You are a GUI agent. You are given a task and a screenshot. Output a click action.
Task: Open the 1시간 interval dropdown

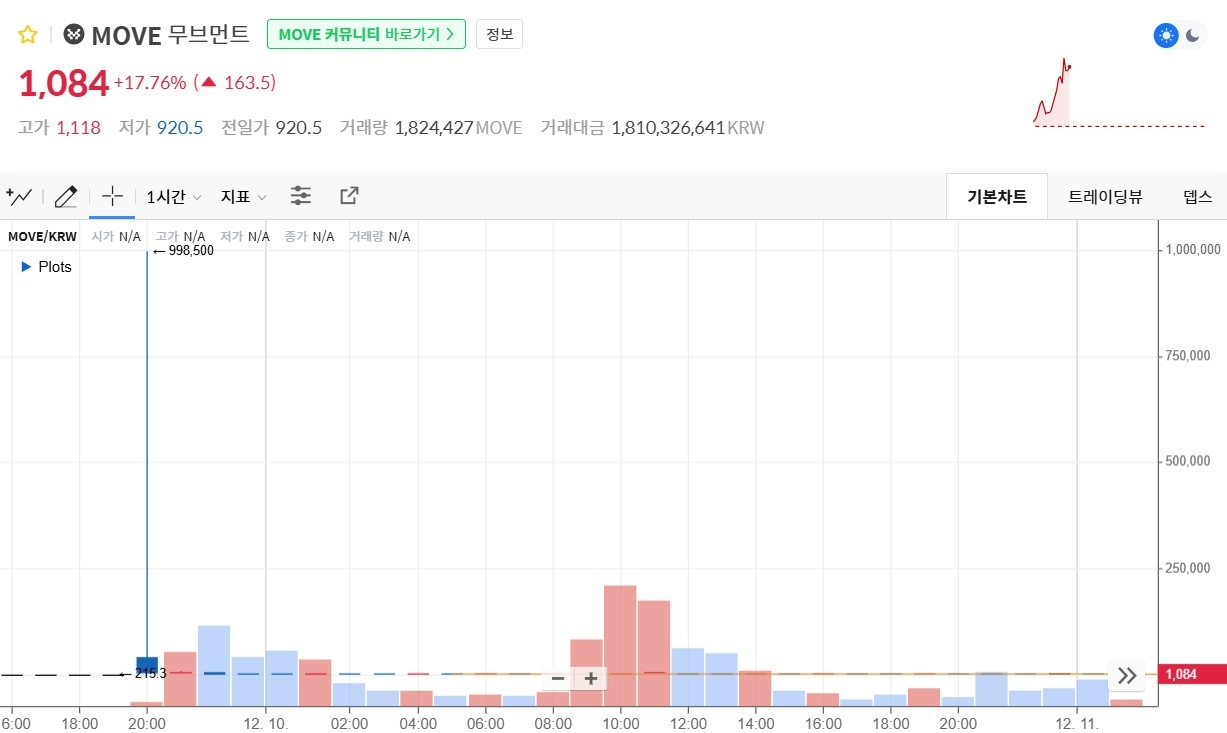click(174, 197)
